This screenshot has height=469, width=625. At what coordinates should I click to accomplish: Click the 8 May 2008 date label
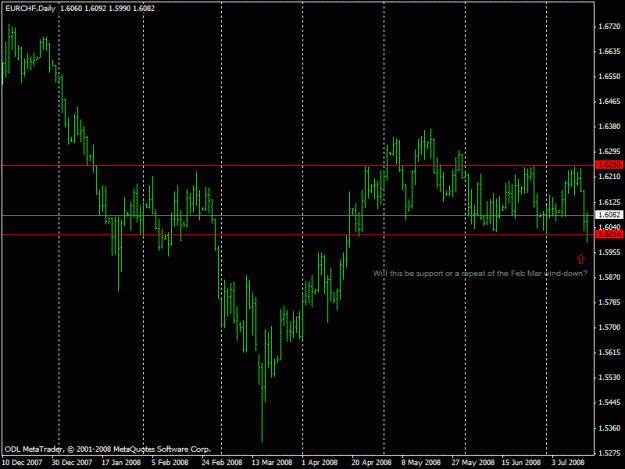[x=421, y=462]
